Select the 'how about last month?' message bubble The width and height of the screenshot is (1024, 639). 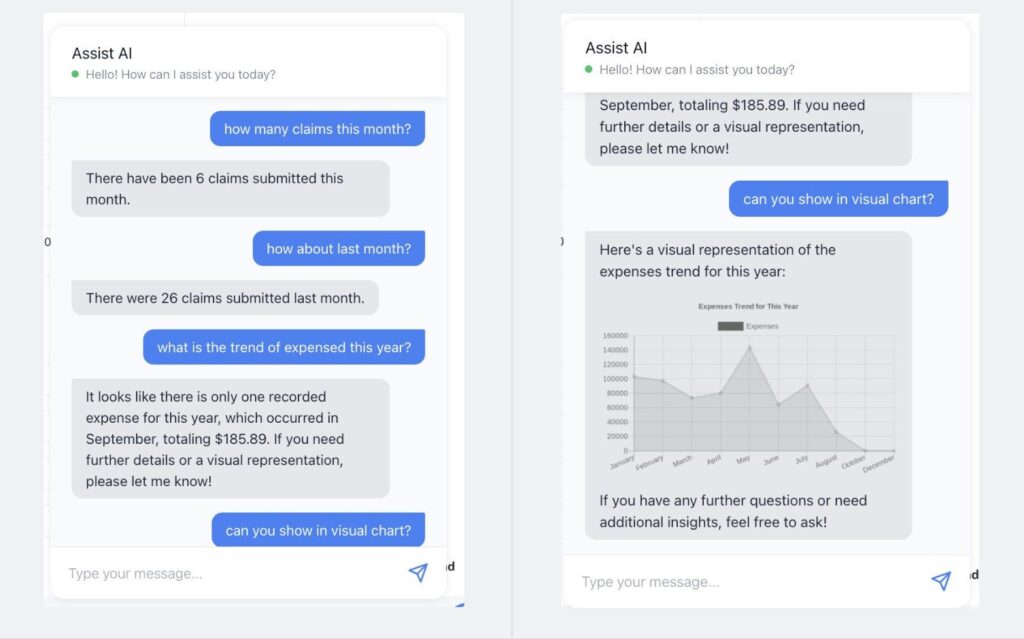click(x=339, y=248)
